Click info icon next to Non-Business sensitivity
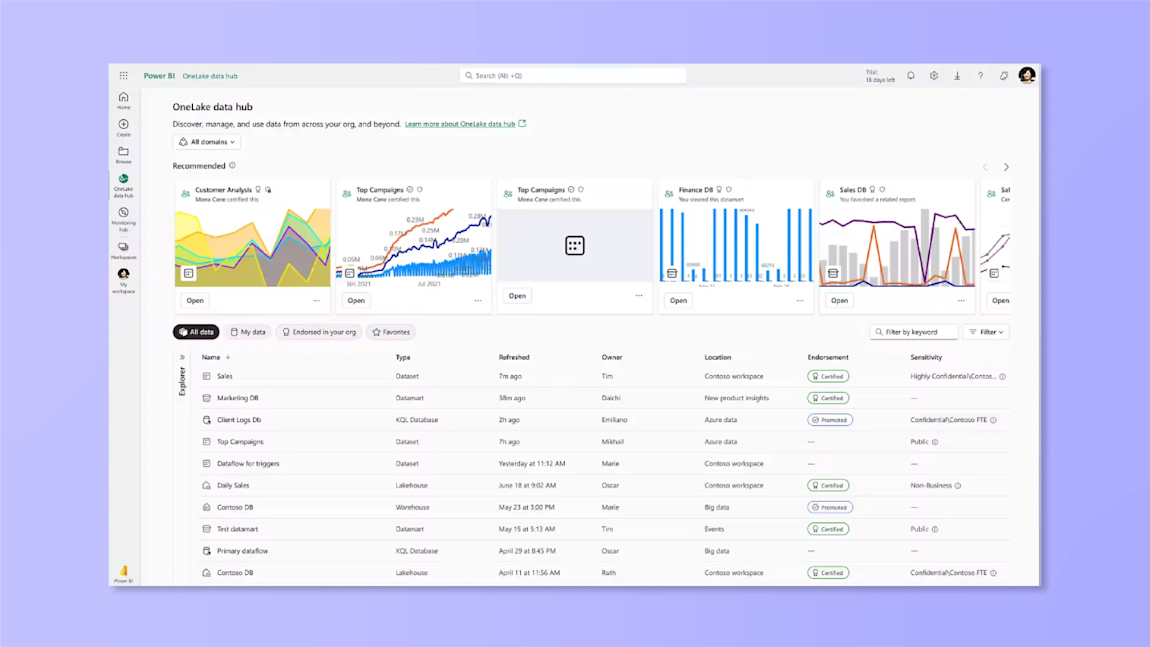 [958, 486]
